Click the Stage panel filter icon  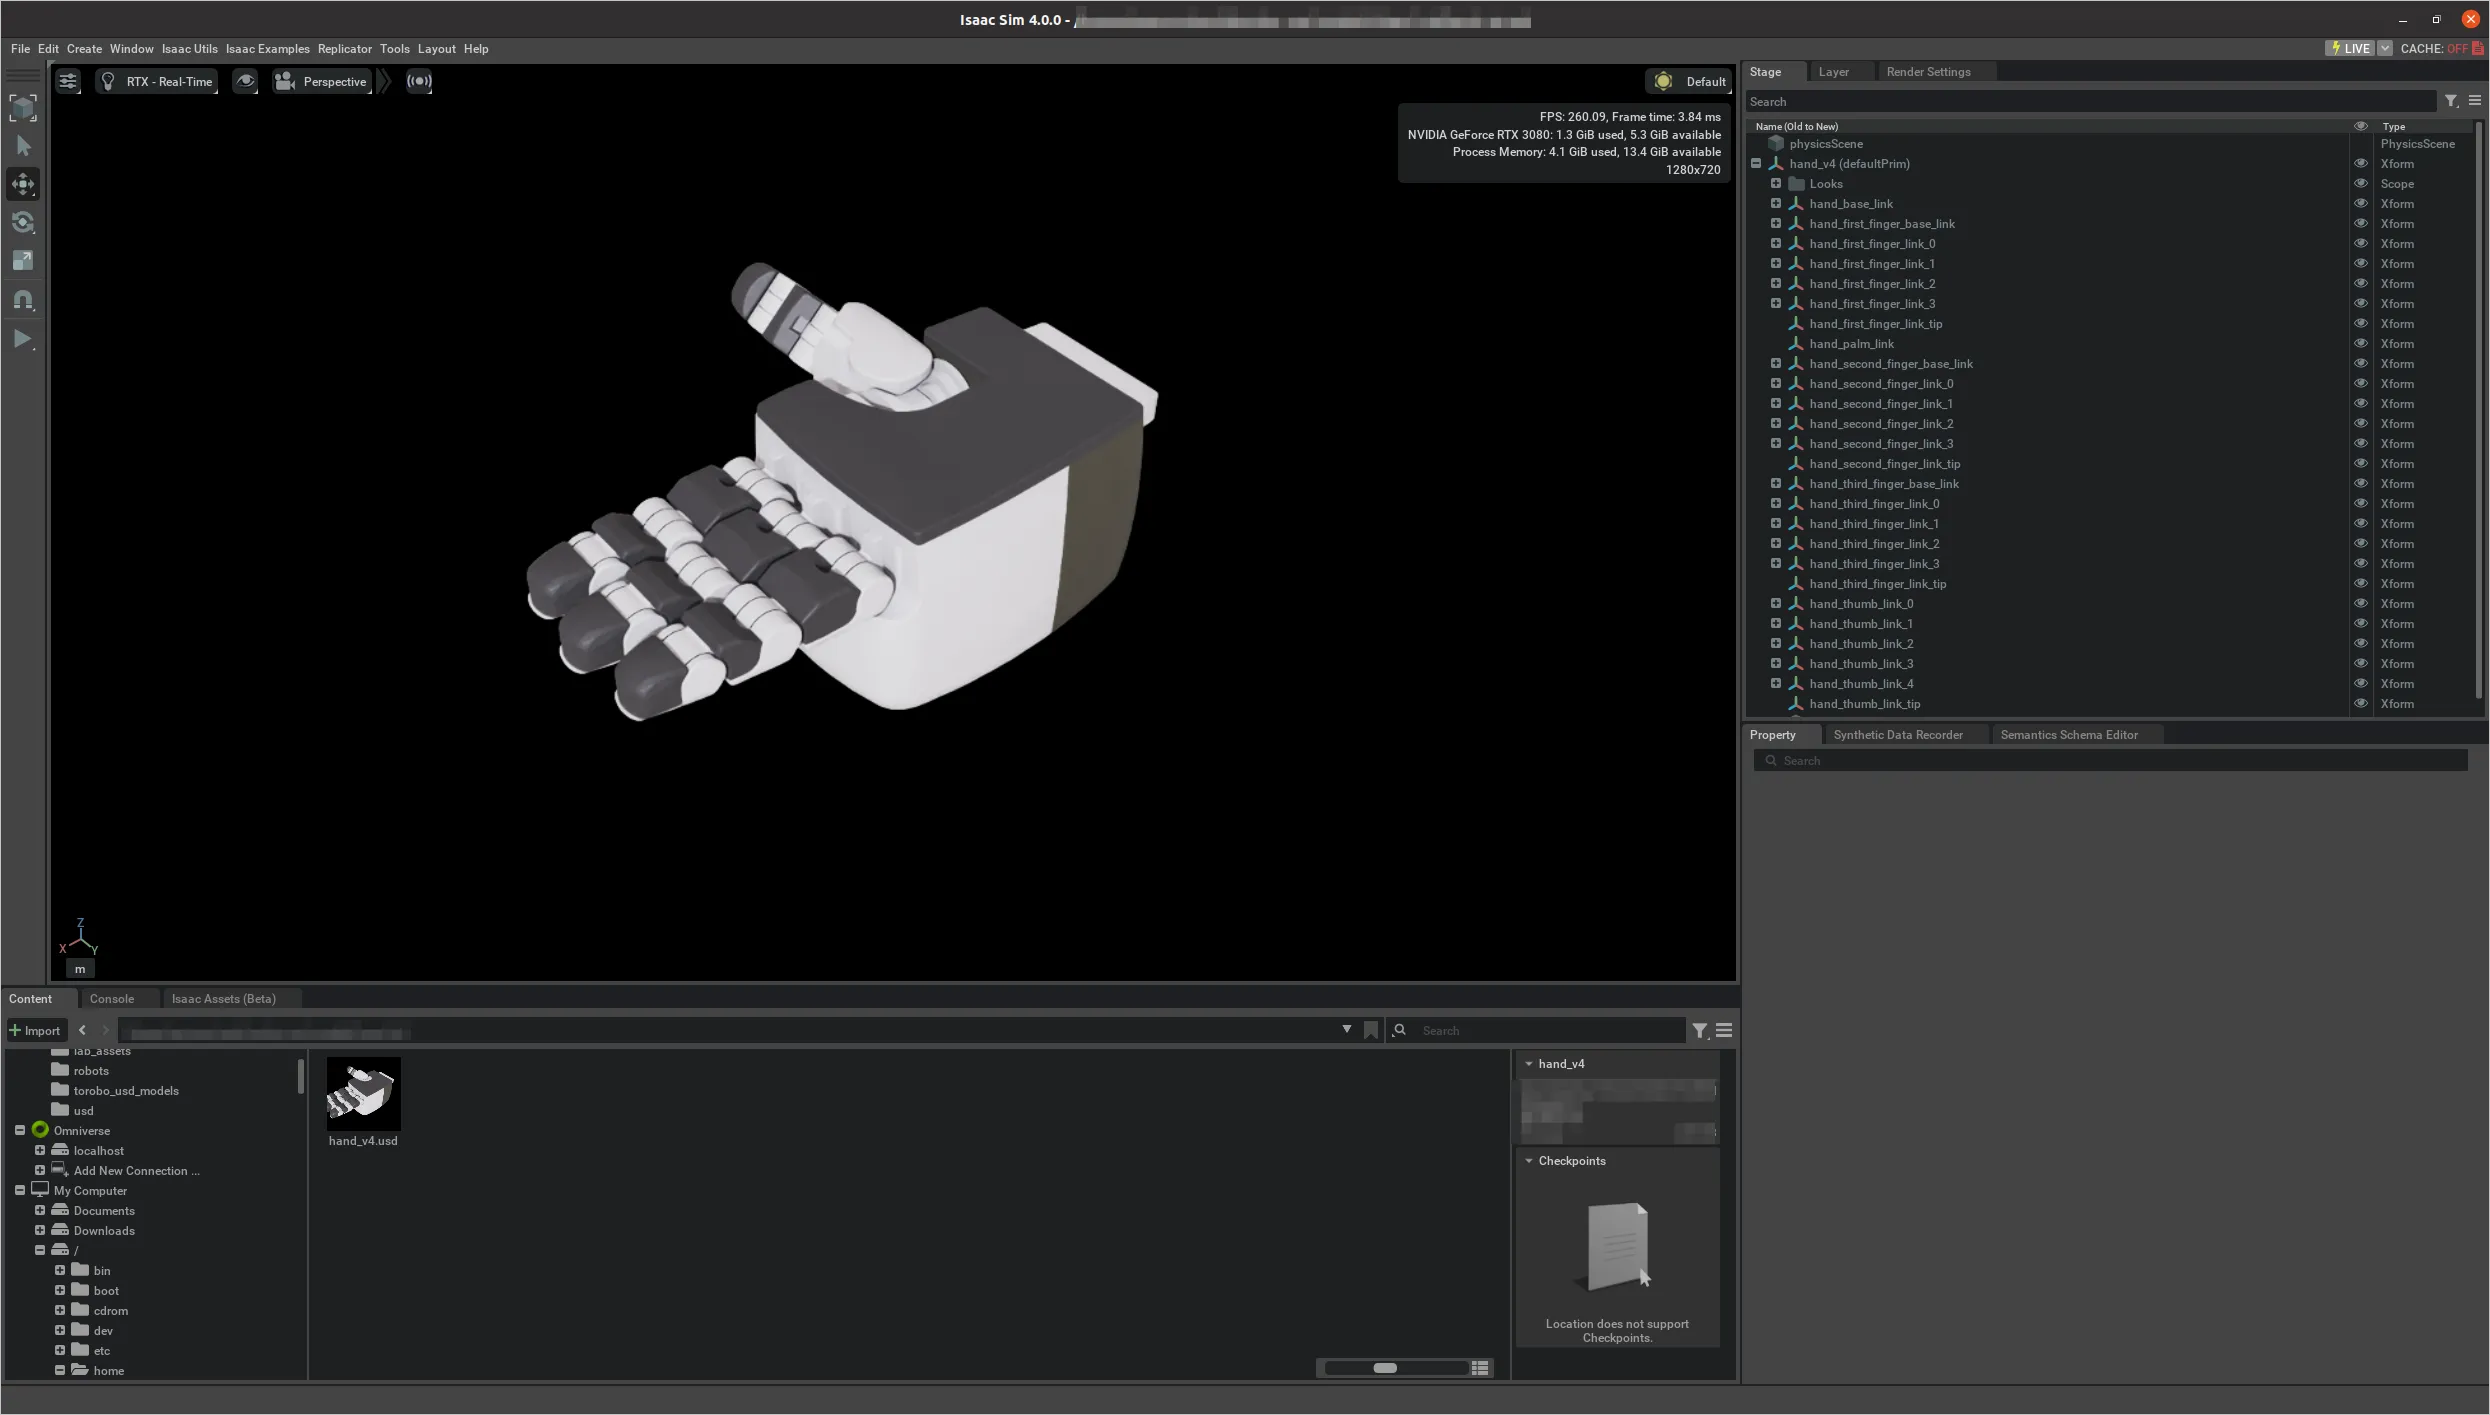(2451, 101)
